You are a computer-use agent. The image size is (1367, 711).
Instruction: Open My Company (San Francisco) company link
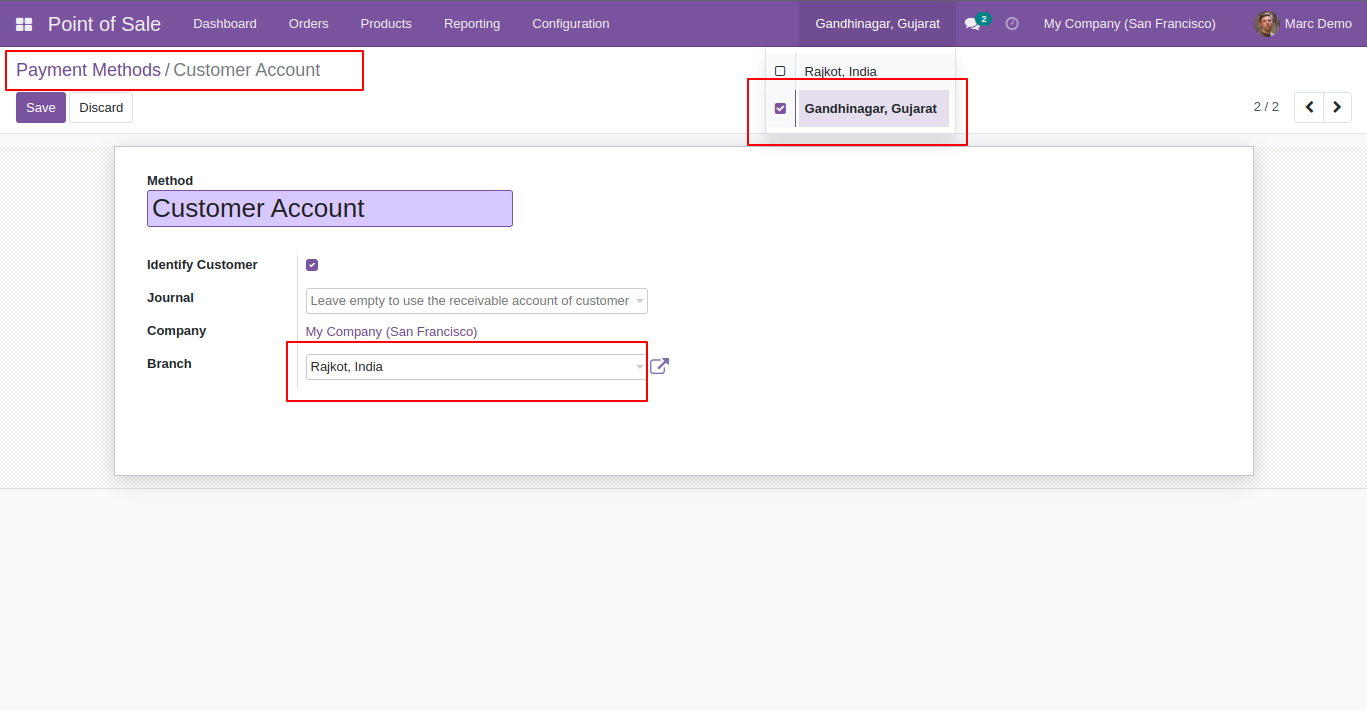coord(391,331)
